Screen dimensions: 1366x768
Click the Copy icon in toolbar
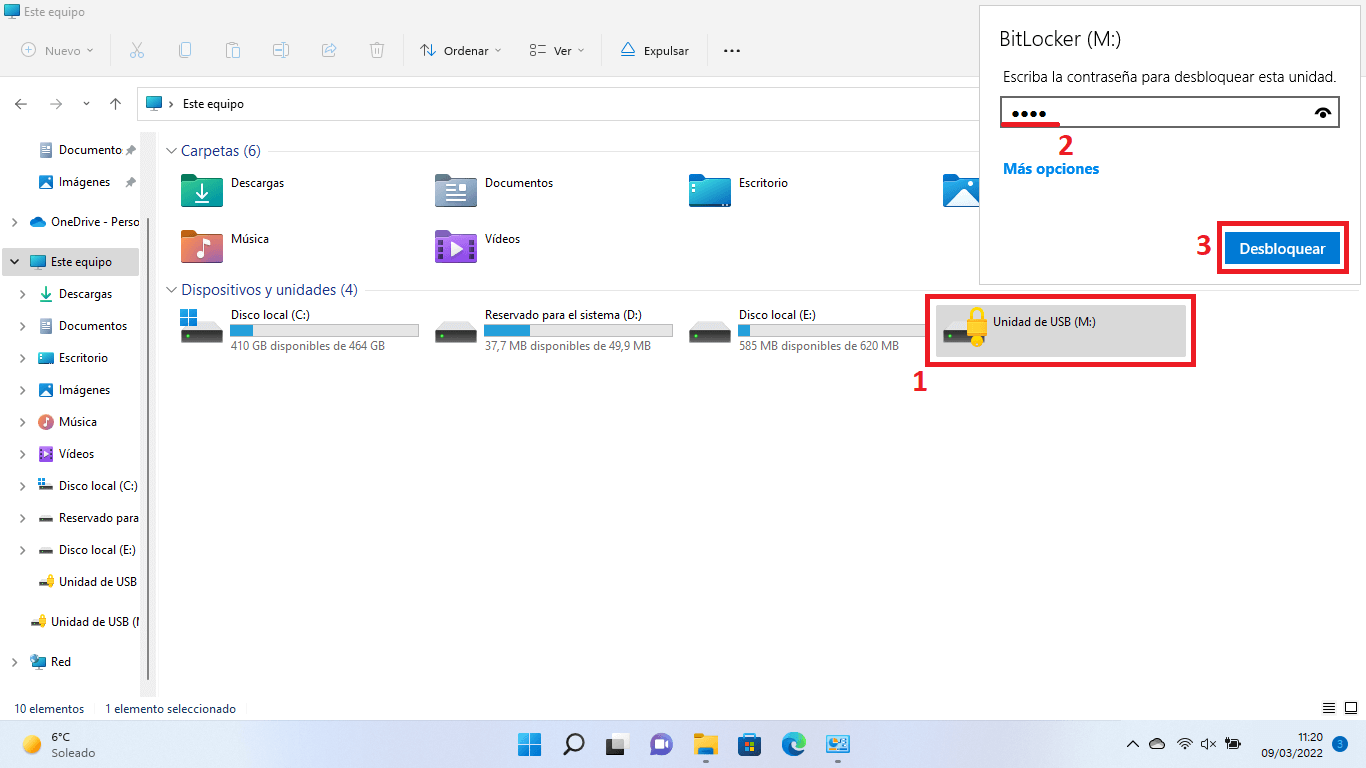[185, 50]
